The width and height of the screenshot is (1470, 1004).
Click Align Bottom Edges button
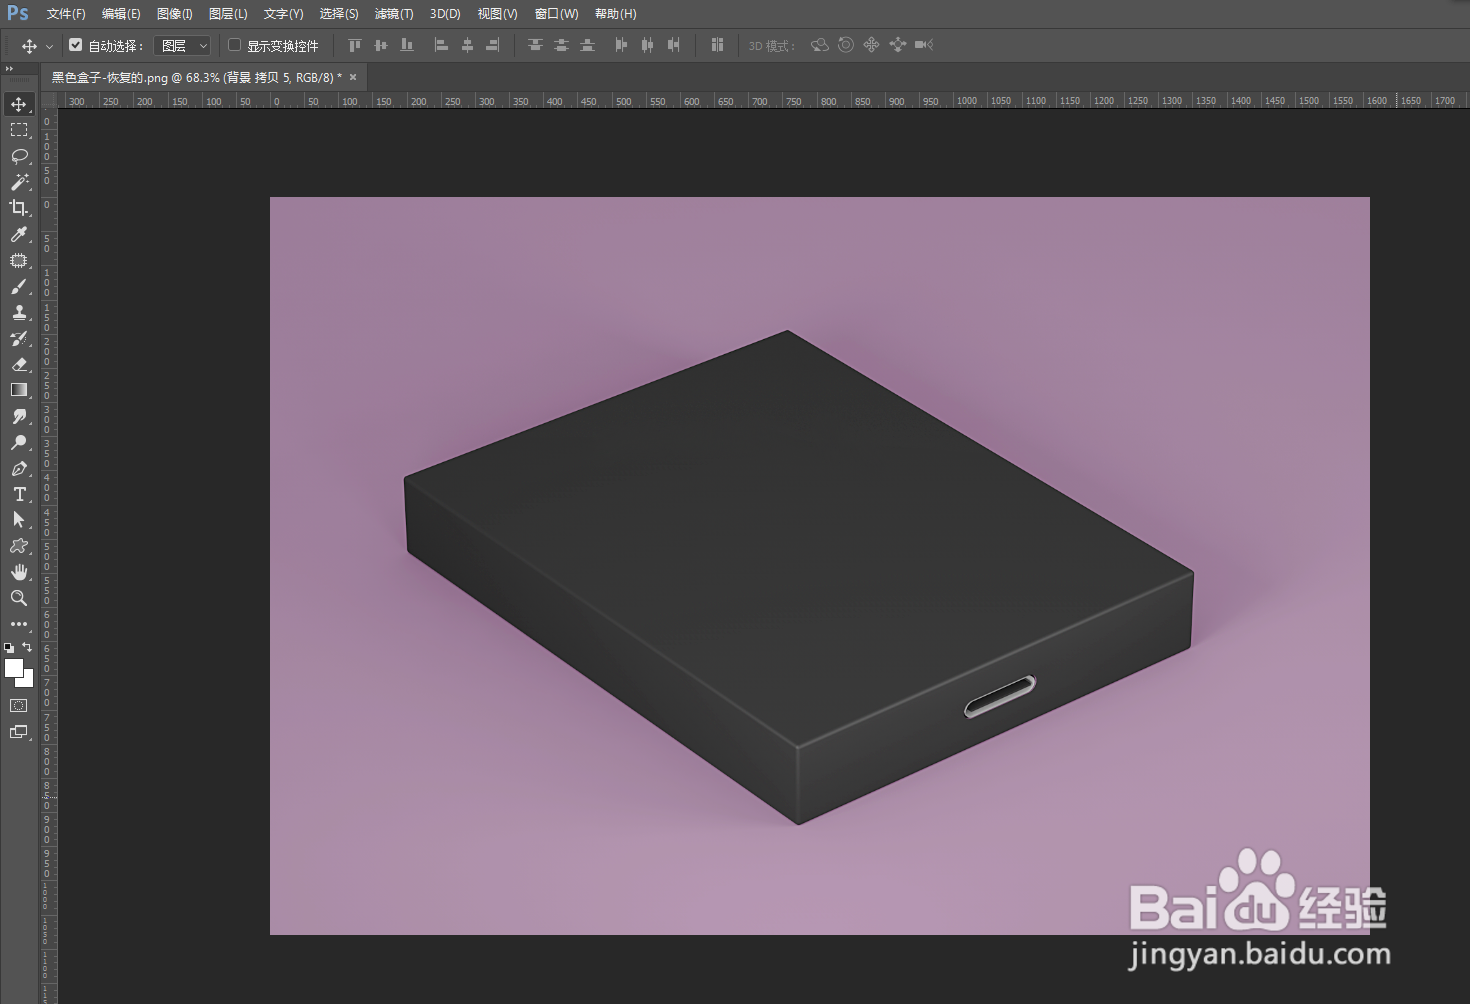(406, 45)
